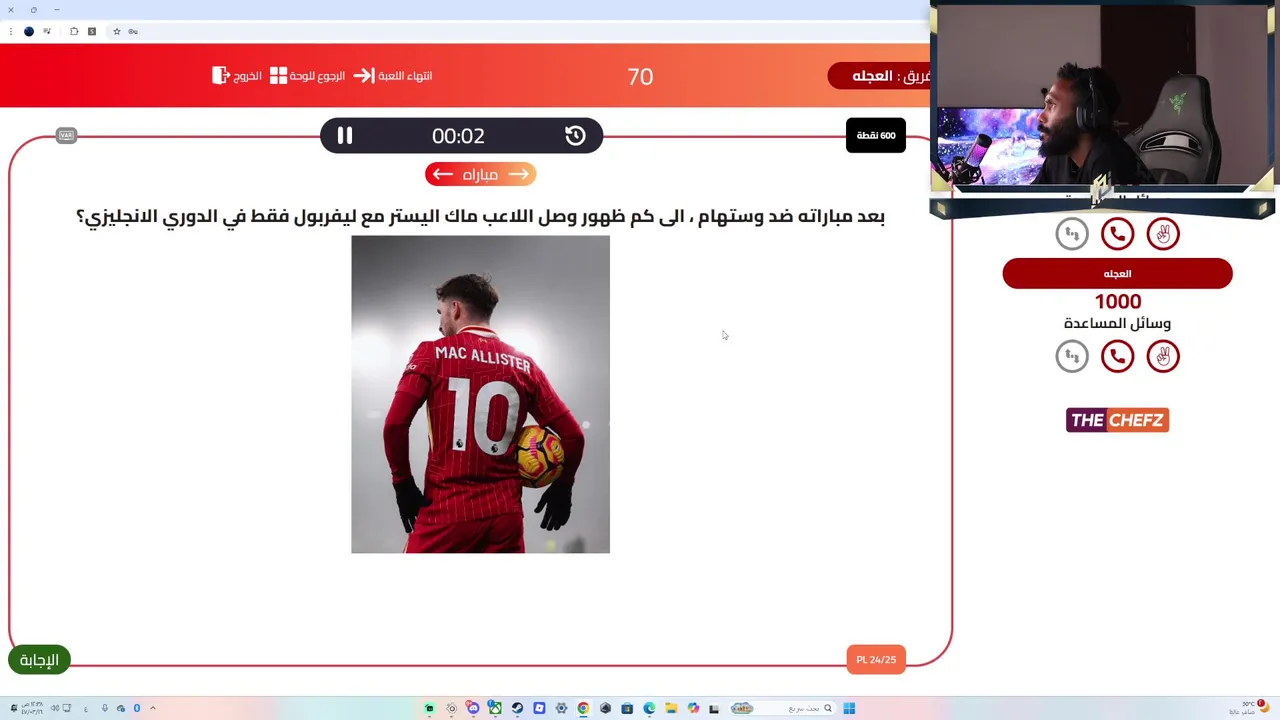This screenshot has height=720, width=1280.
Task: Reveal the answer with الإجابة button
Action: coord(39,659)
